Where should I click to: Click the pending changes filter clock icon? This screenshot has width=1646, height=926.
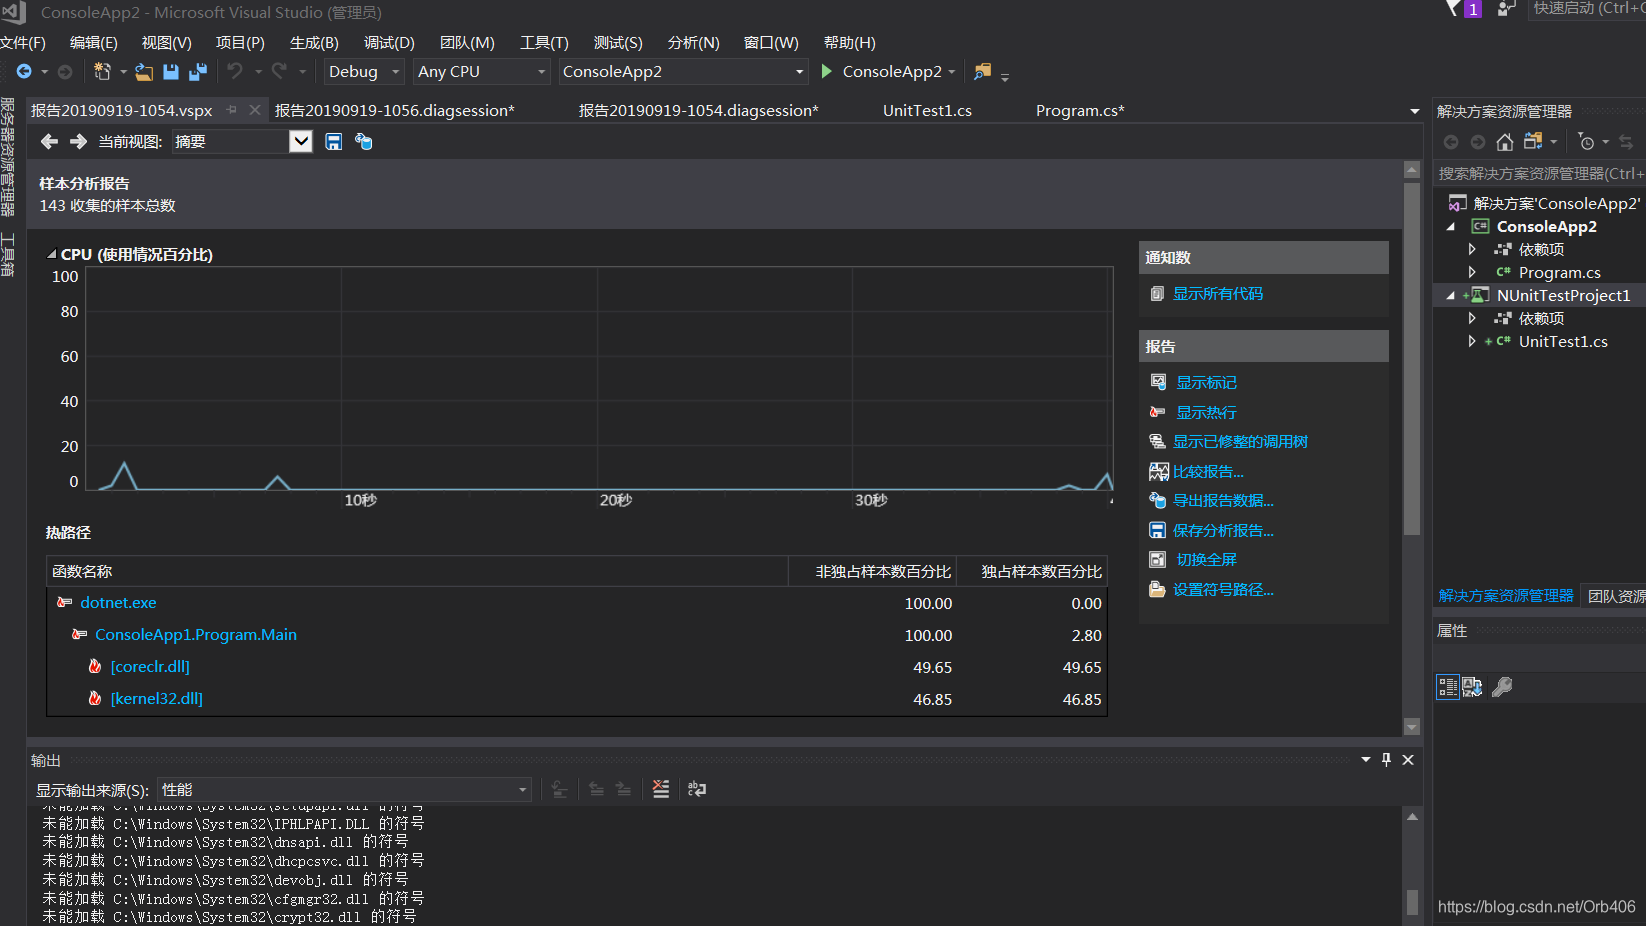click(1586, 142)
